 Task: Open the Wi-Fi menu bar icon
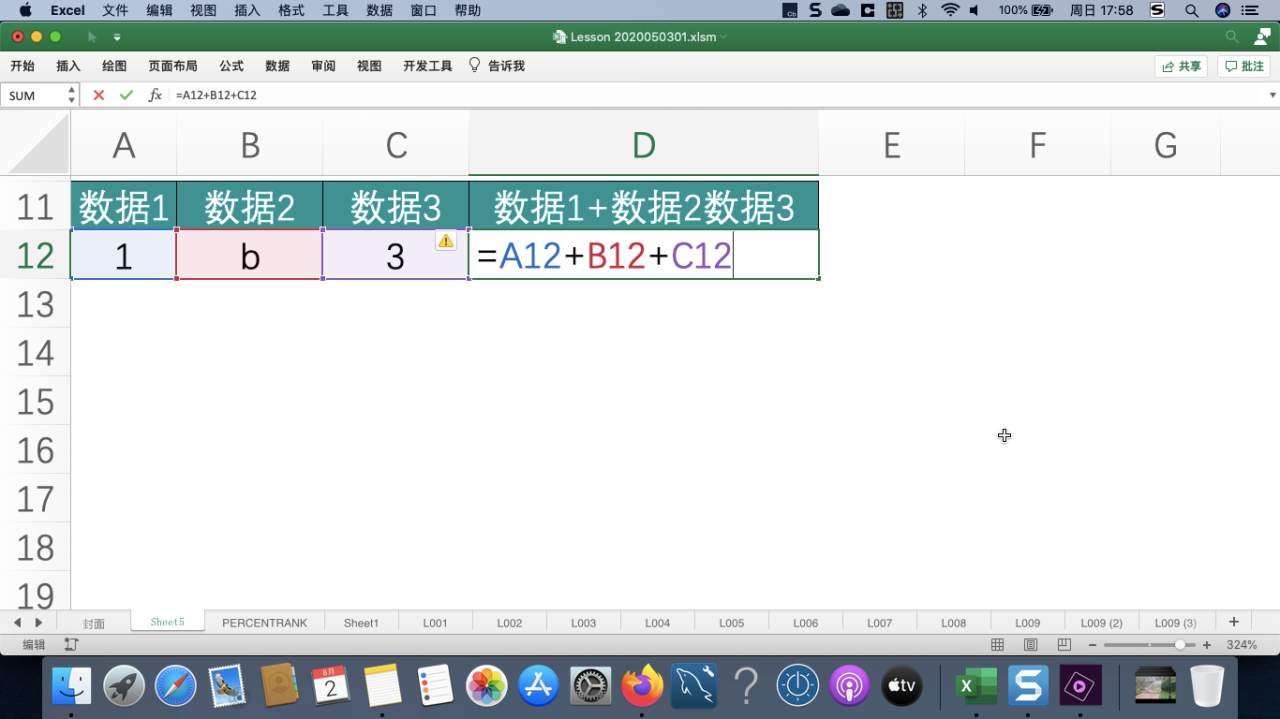[x=949, y=10]
